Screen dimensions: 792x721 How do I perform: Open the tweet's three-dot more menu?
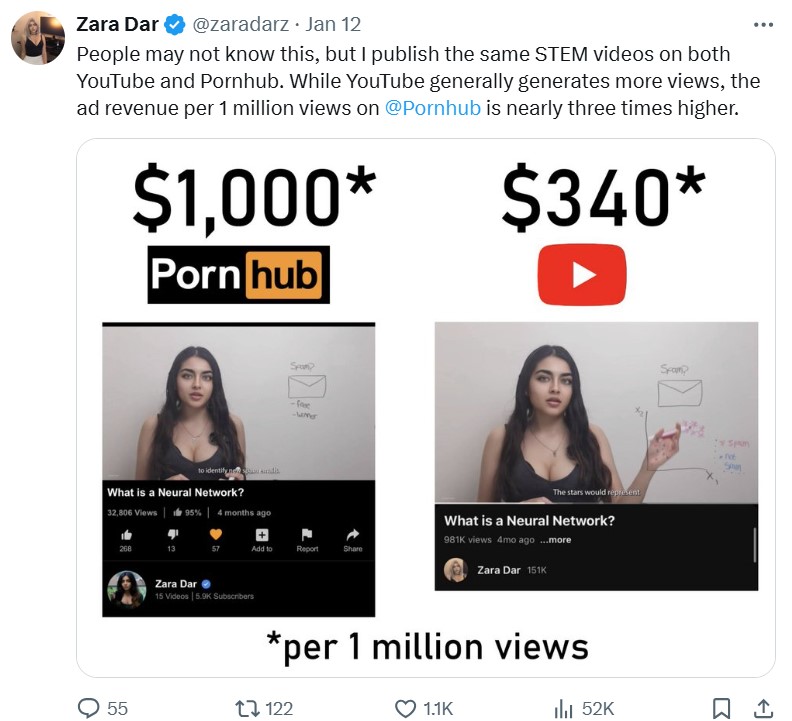point(763,24)
